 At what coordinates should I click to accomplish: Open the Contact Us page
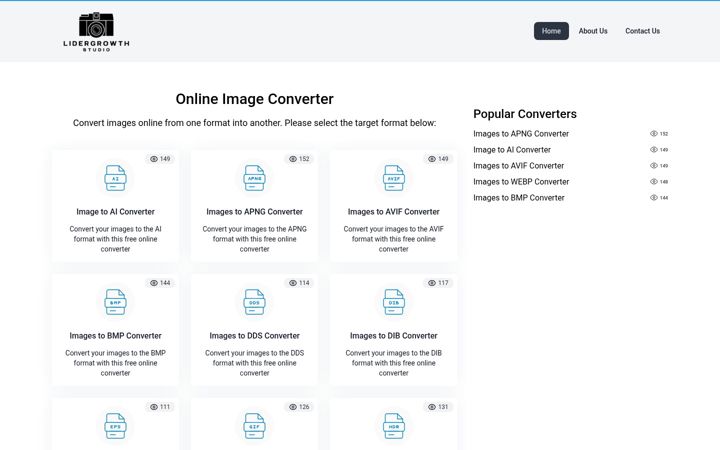(642, 31)
